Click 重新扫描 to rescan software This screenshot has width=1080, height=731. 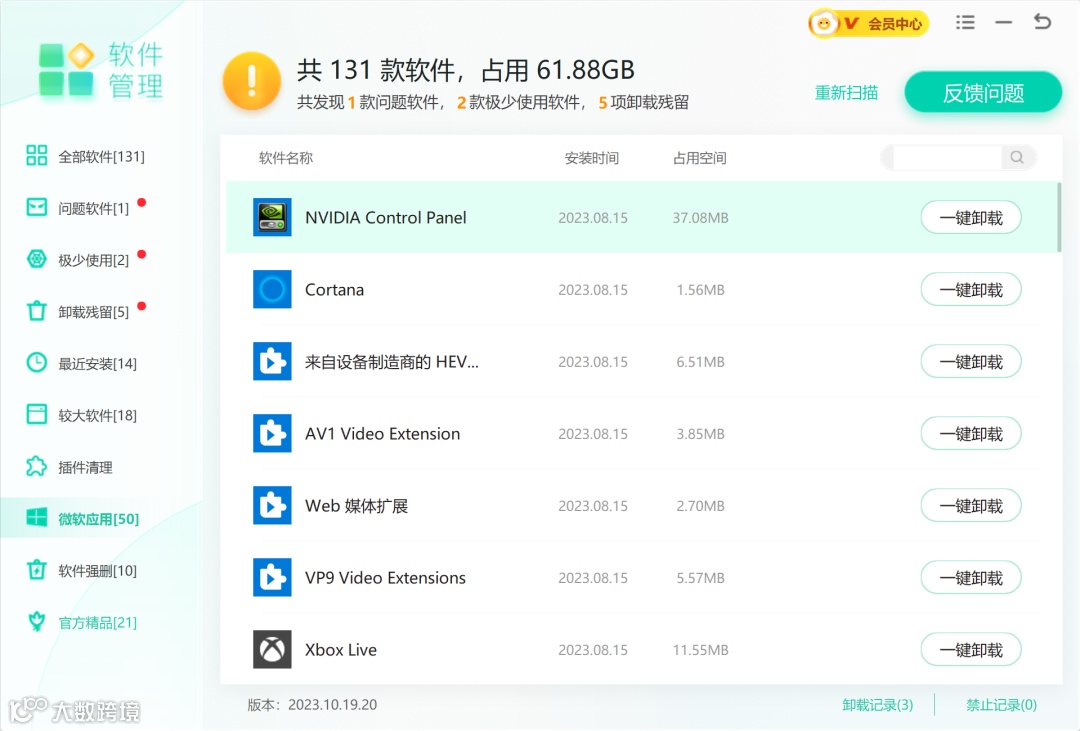(846, 92)
